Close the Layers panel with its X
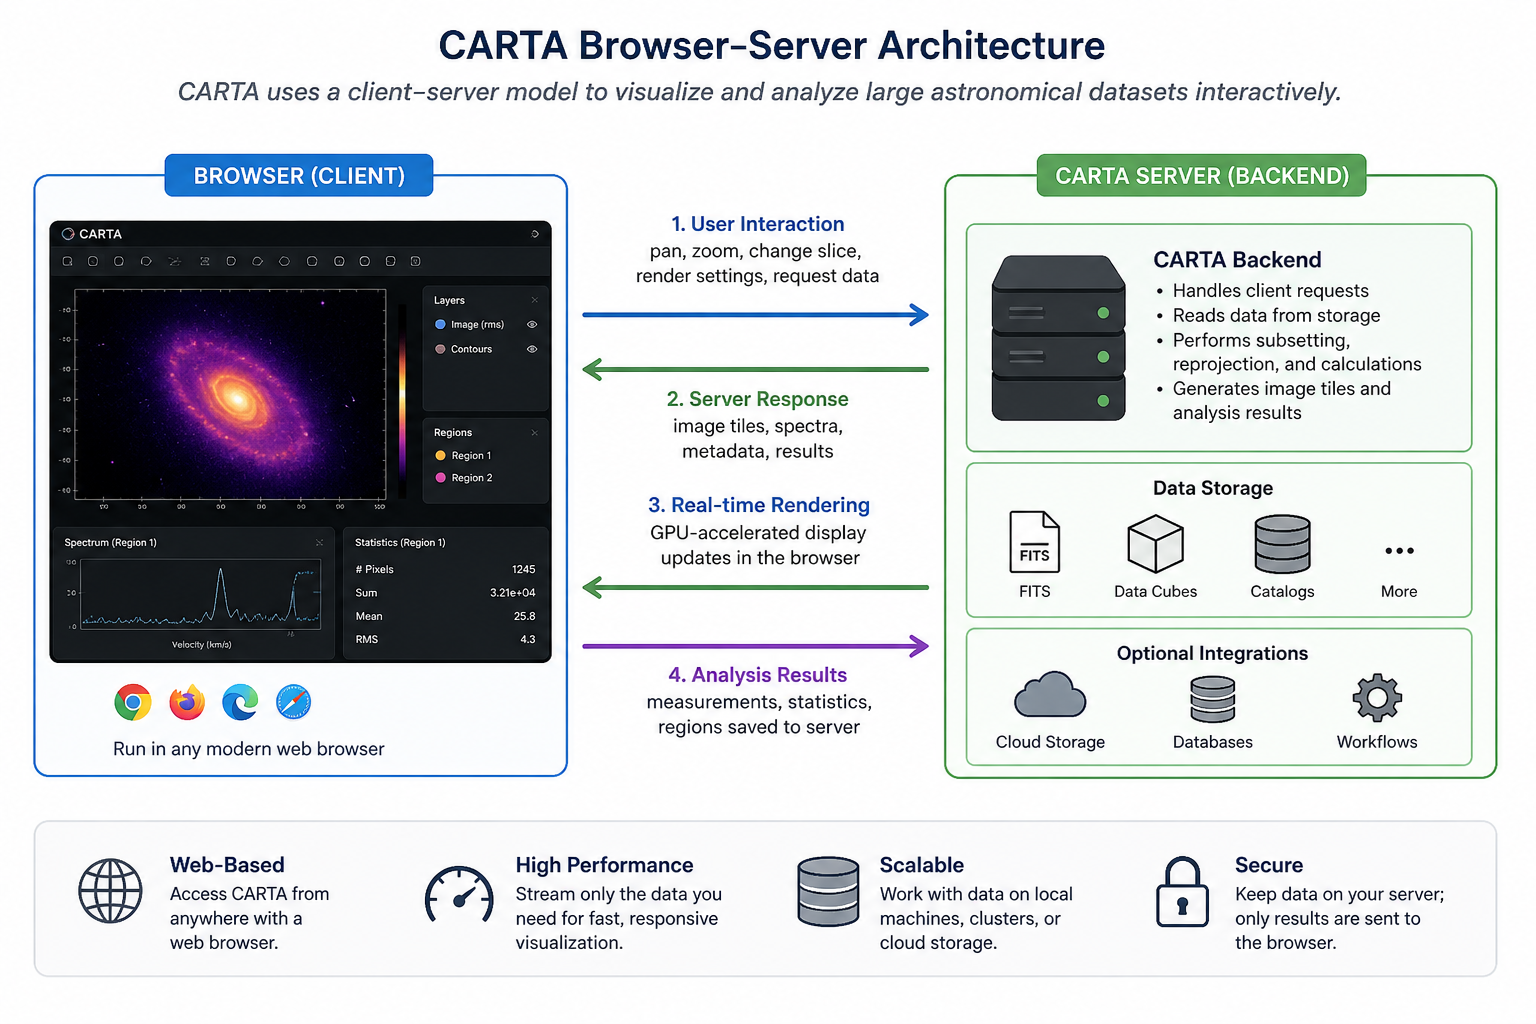 coord(535,300)
